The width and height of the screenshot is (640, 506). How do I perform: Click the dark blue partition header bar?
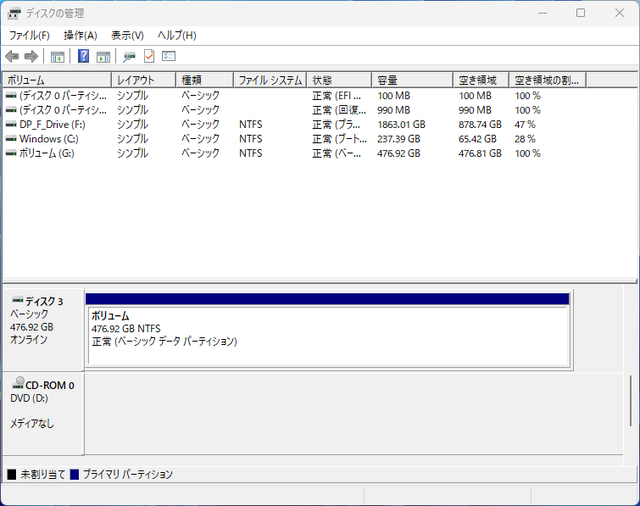(327, 299)
